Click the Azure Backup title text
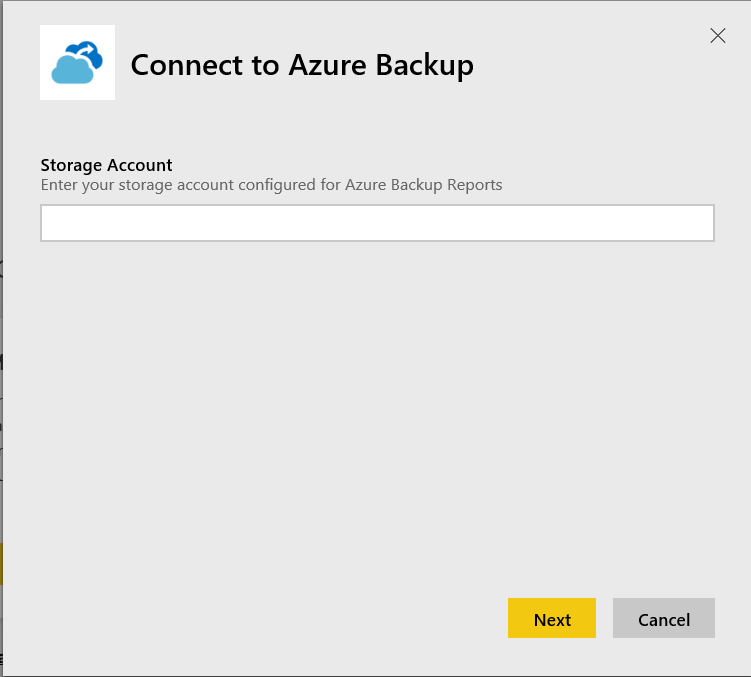 (302, 65)
